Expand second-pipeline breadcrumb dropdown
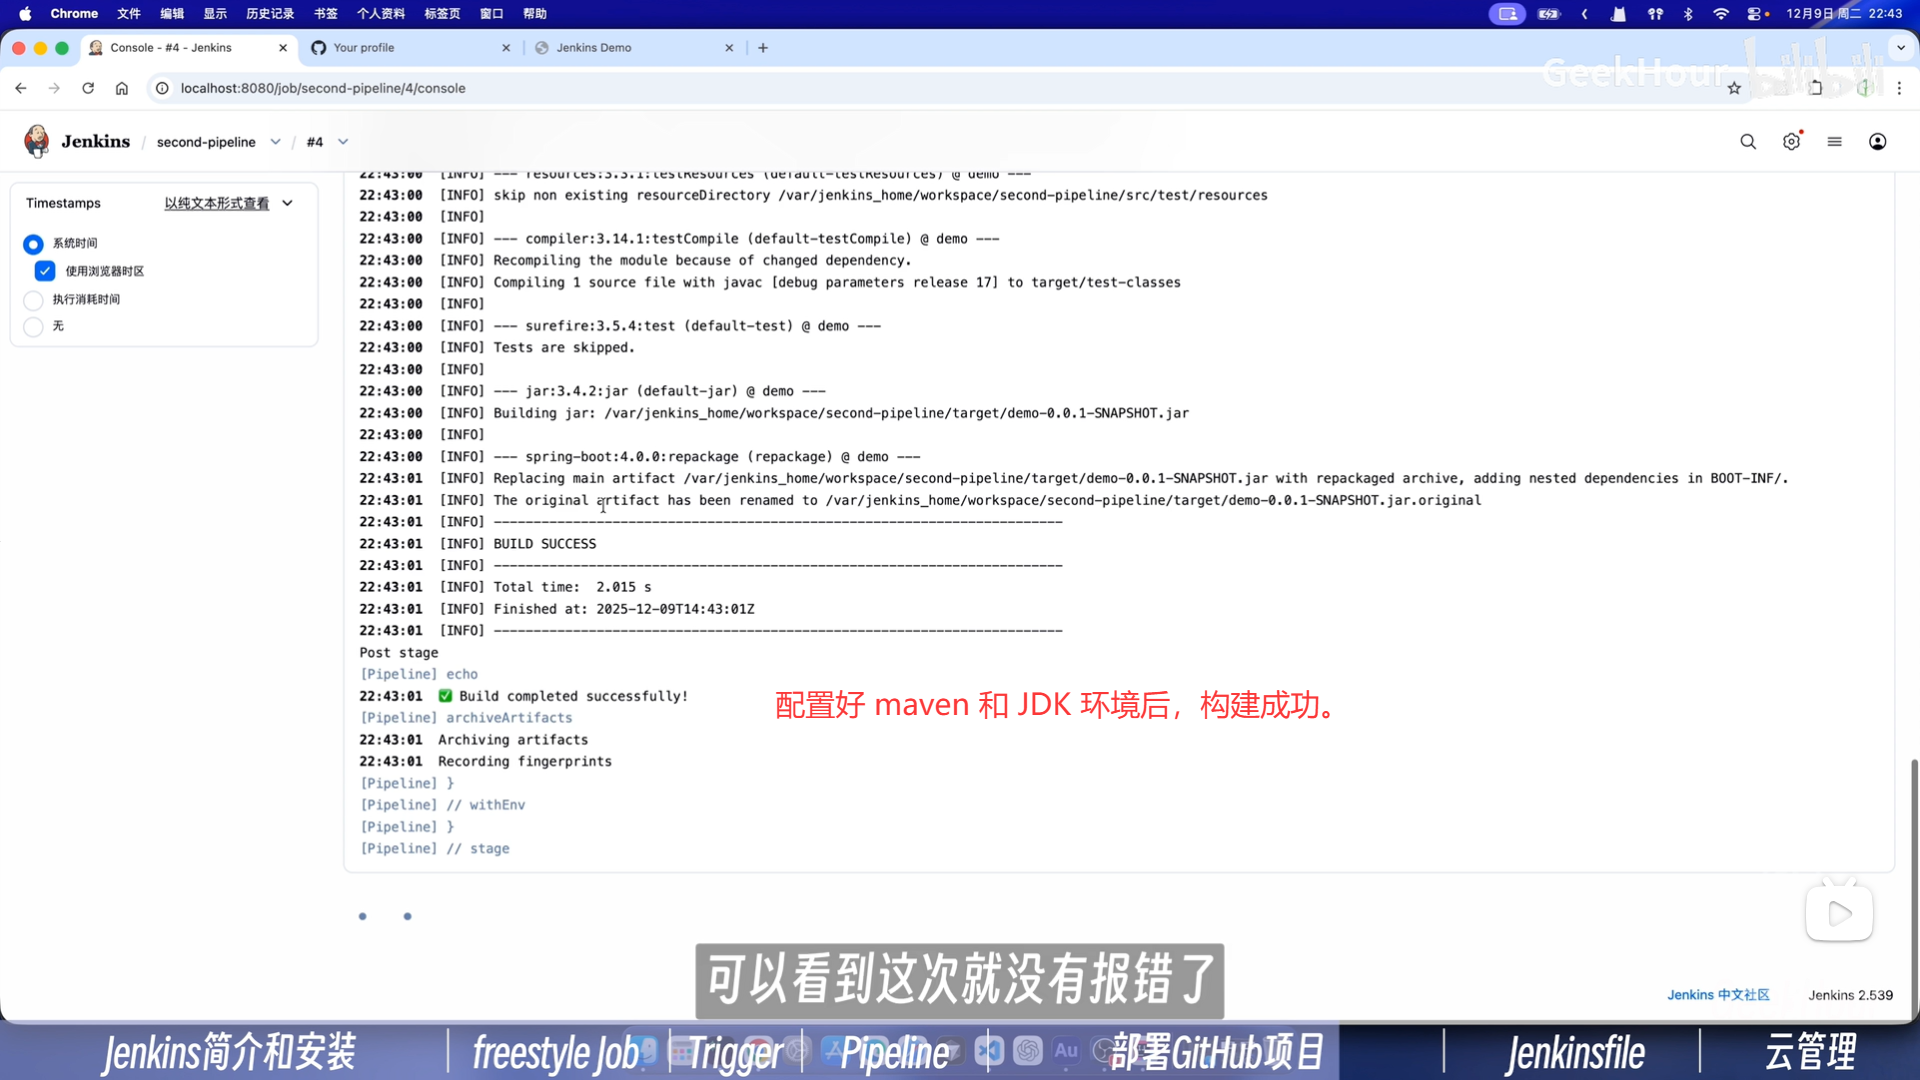The width and height of the screenshot is (1920, 1080). (275, 142)
